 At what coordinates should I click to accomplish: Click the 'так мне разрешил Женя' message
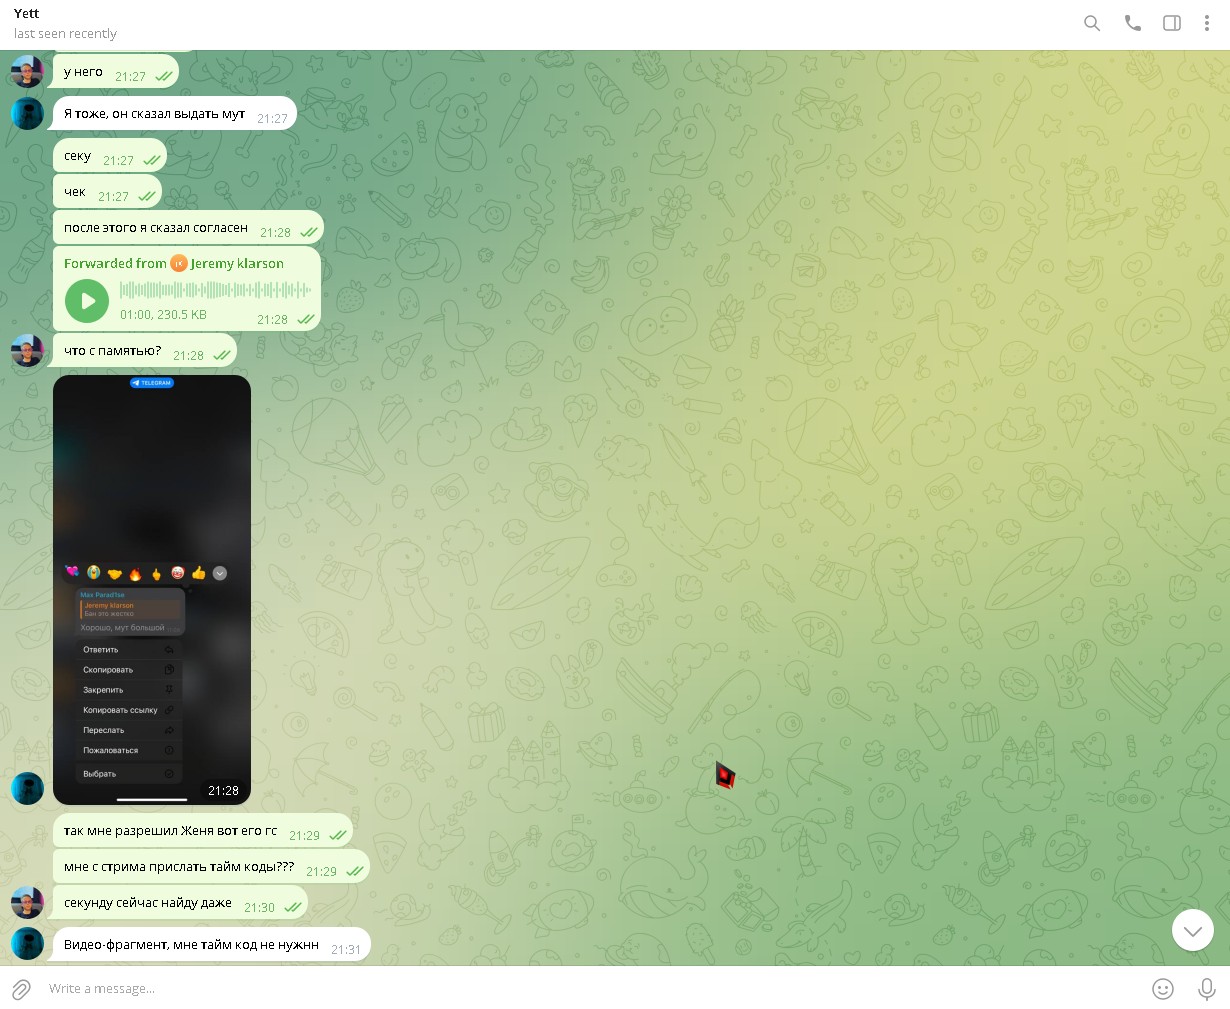(171, 831)
